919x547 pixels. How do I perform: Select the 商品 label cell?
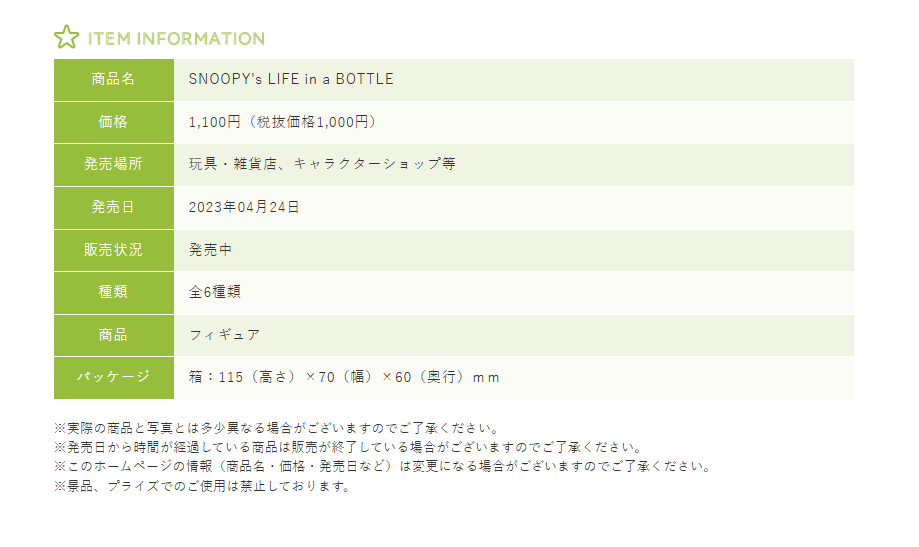click(x=113, y=335)
